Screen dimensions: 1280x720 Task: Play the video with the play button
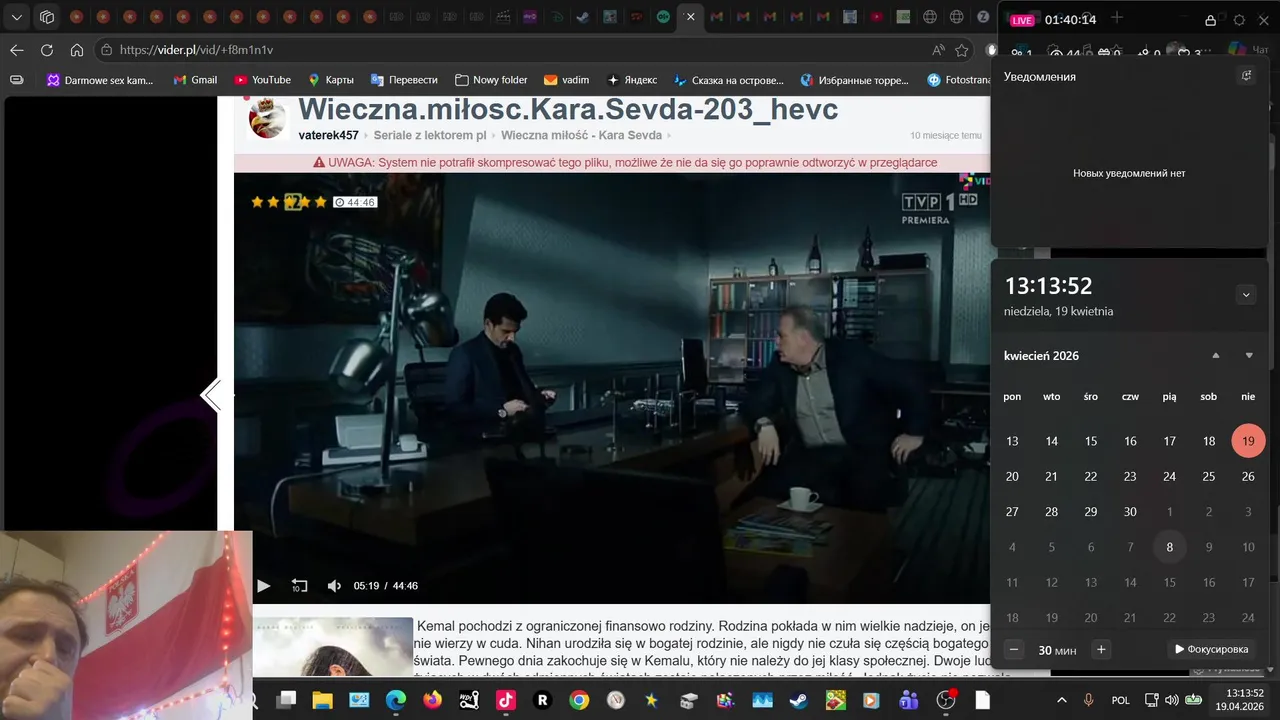click(264, 586)
